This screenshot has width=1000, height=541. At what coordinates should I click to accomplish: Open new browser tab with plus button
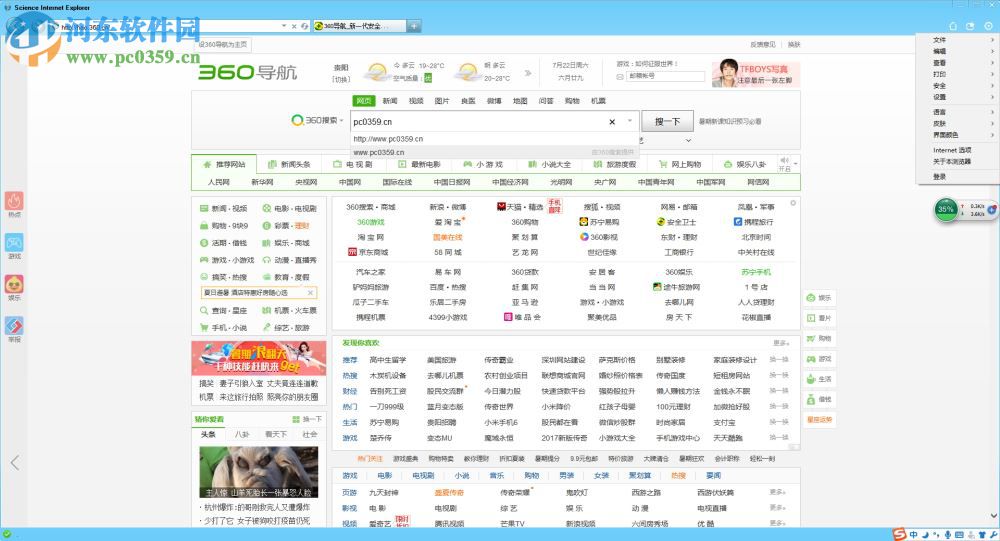tap(414, 26)
